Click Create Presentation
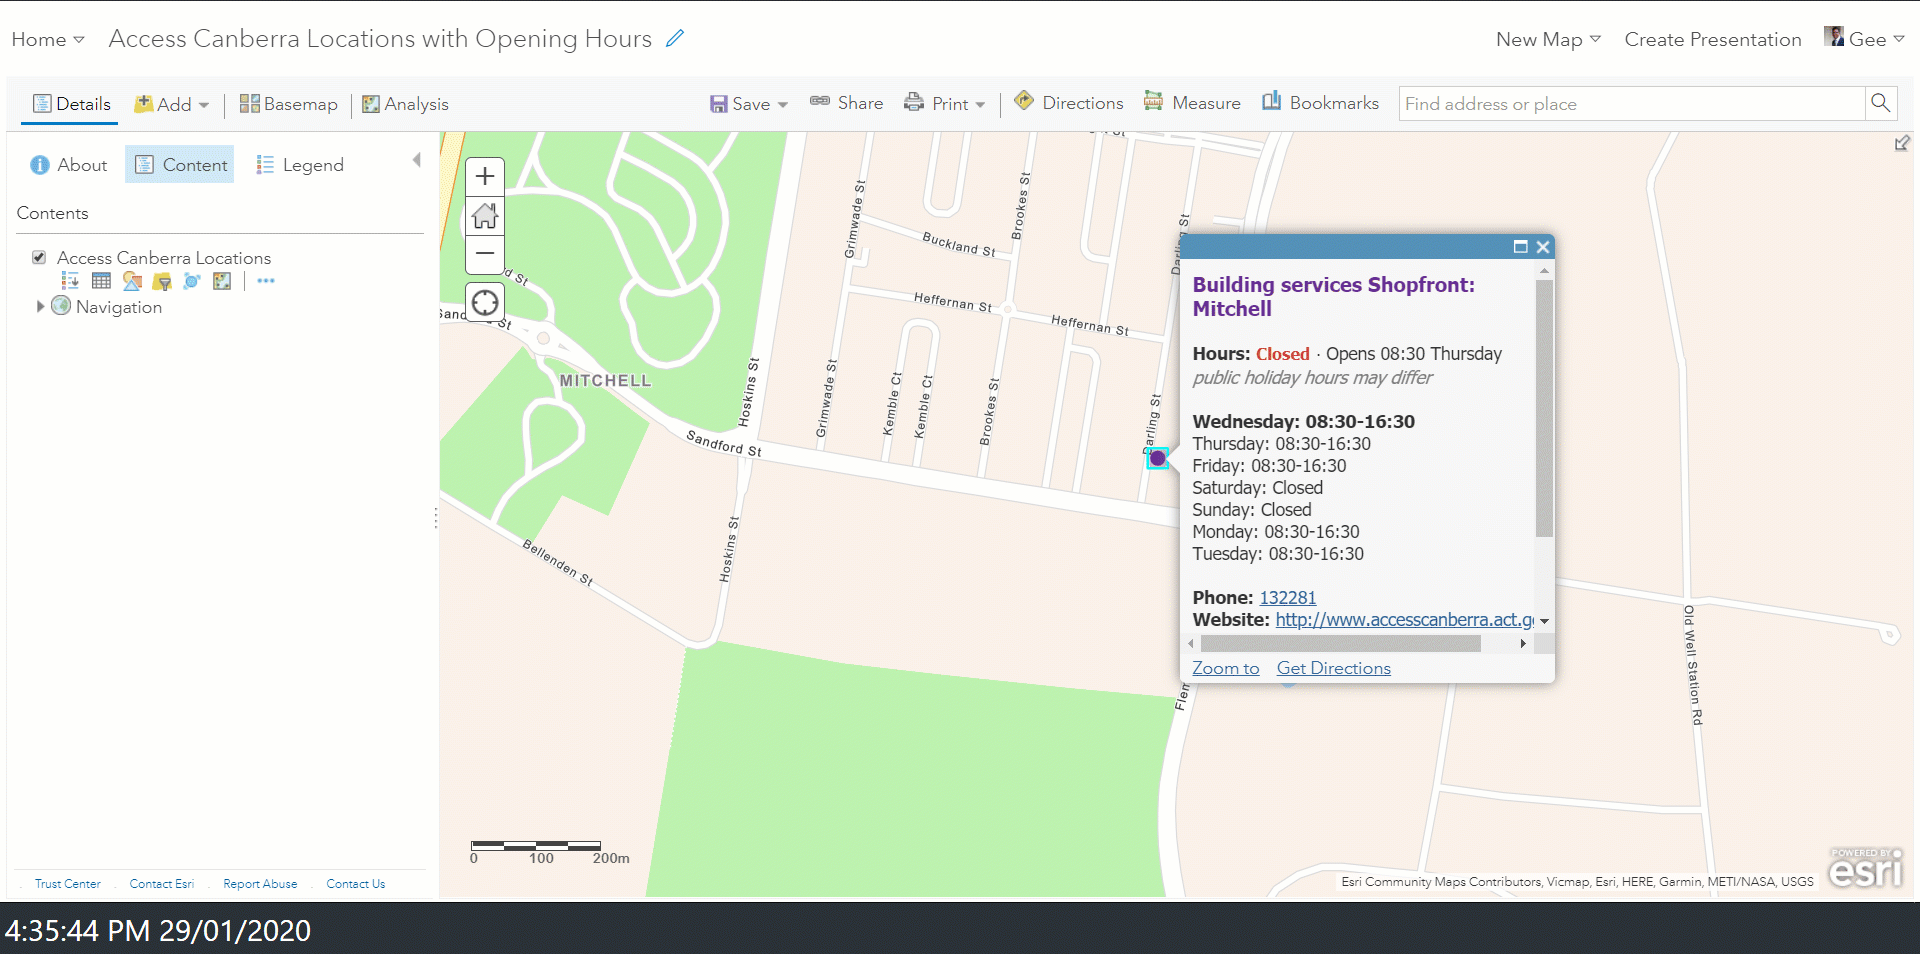This screenshot has height=954, width=1920. tap(1713, 39)
